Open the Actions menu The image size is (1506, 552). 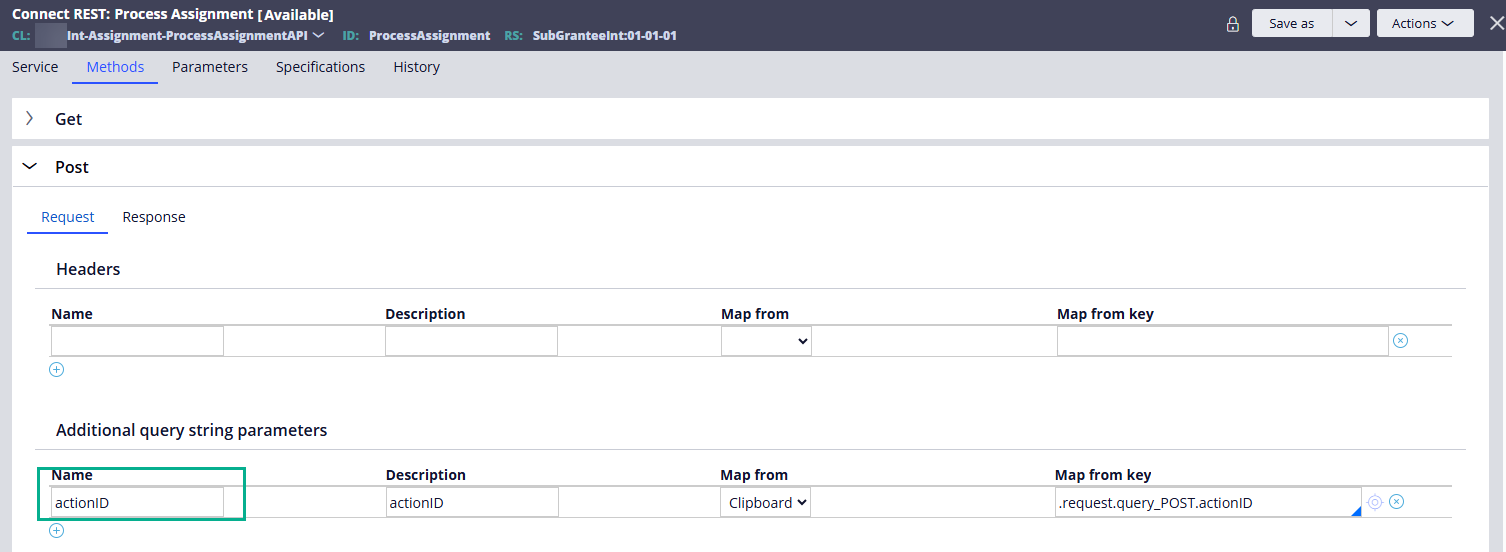[1424, 23]
